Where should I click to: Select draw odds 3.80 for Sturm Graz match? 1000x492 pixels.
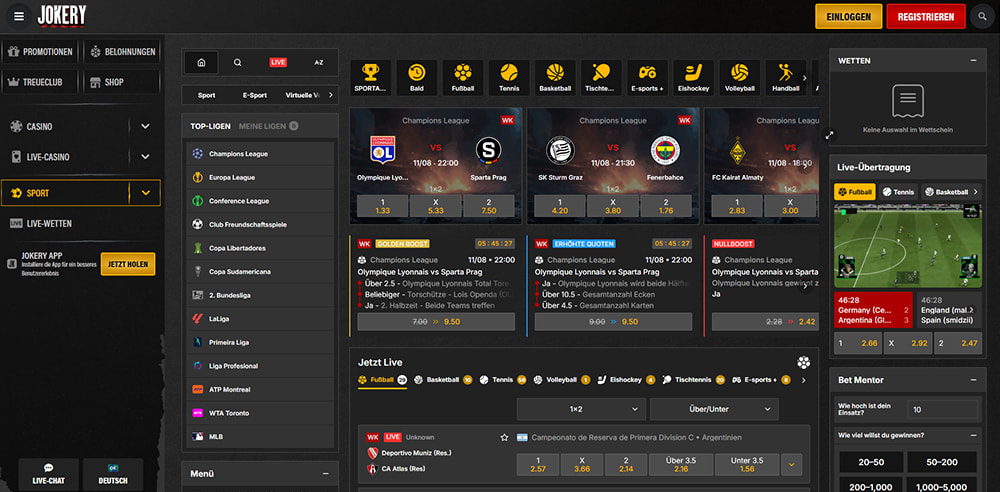(x=612, y=206)
